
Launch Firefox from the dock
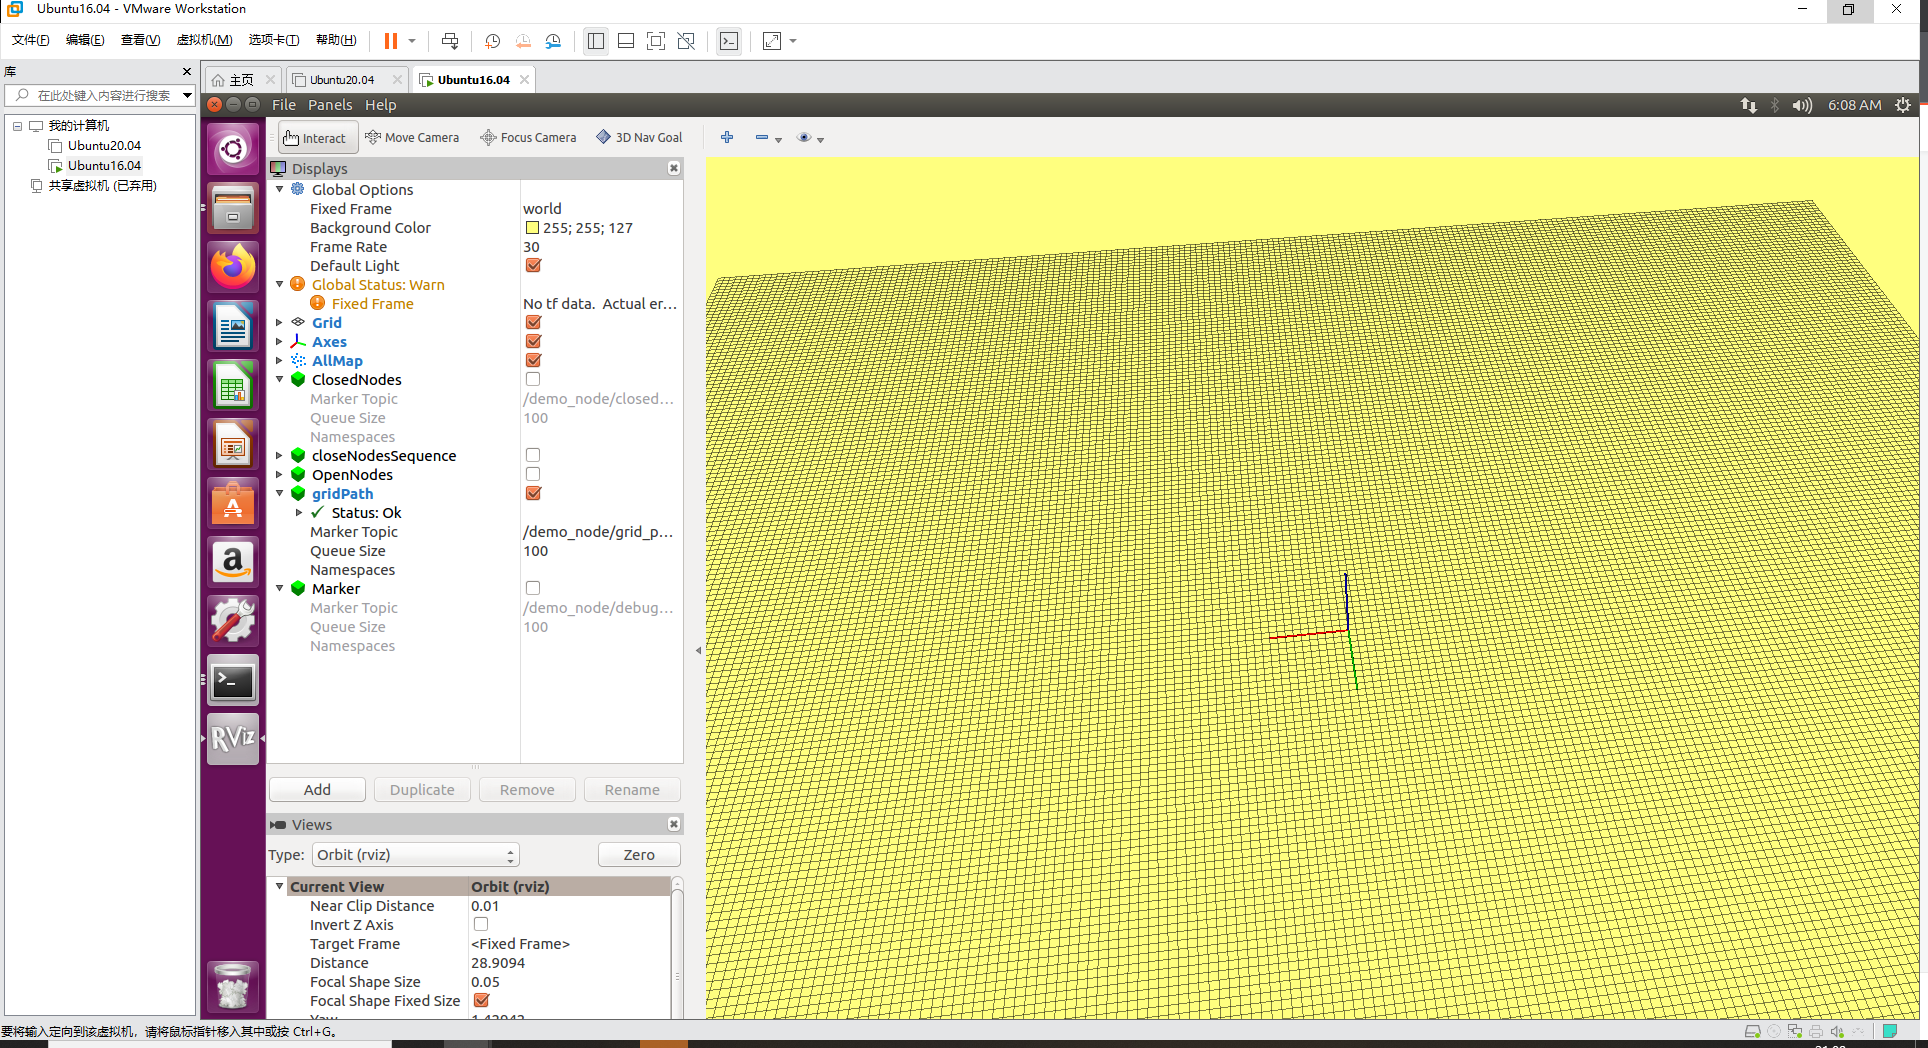[233, 267]
